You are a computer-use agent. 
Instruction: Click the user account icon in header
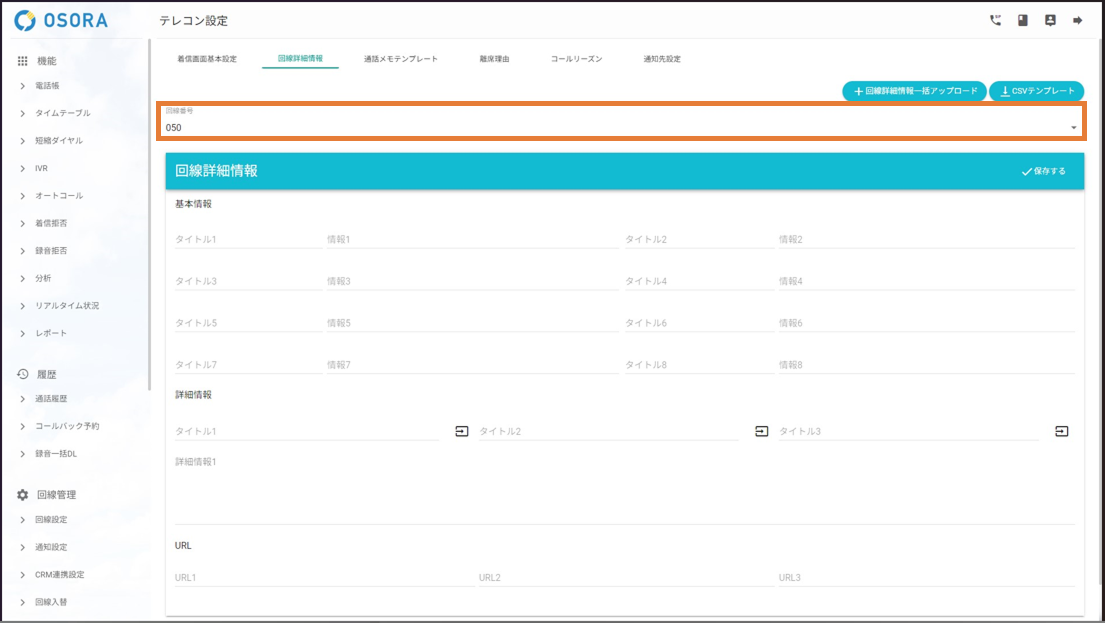point(1050,20)
